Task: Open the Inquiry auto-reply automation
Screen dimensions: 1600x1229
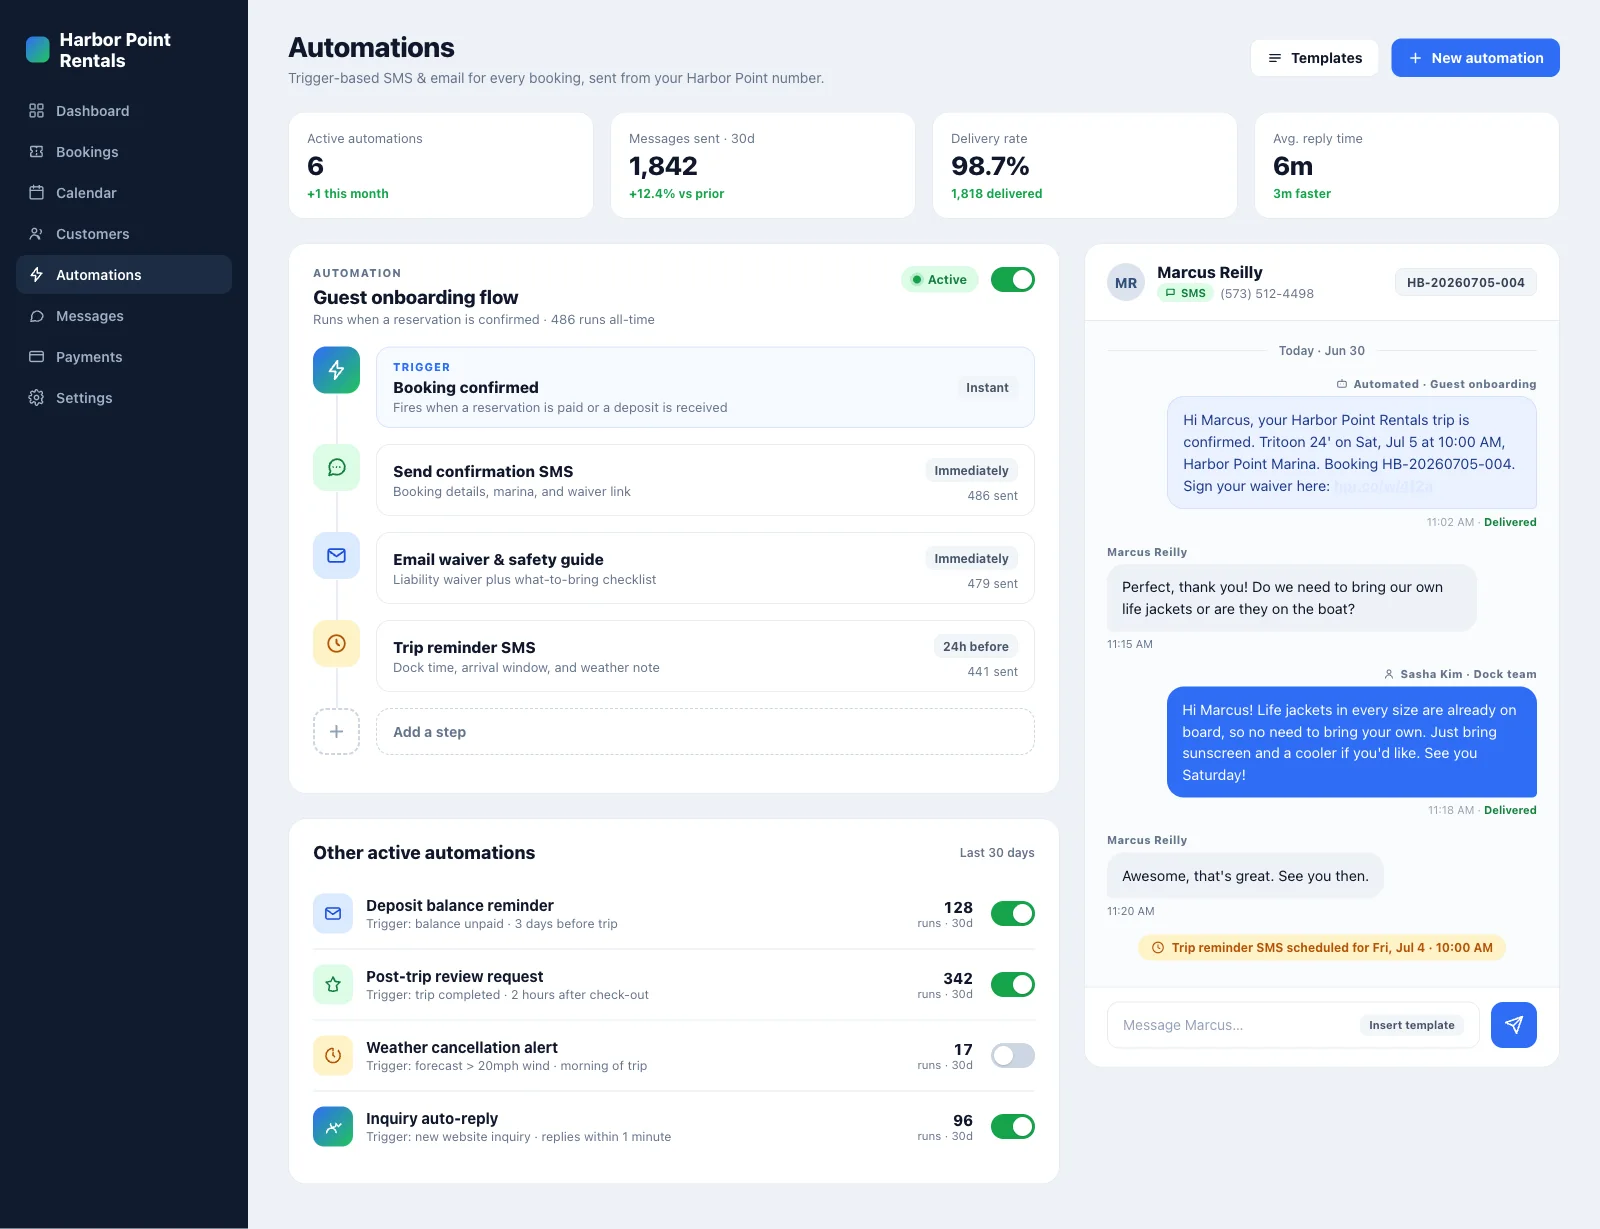Action: [x=674, y=1126]
